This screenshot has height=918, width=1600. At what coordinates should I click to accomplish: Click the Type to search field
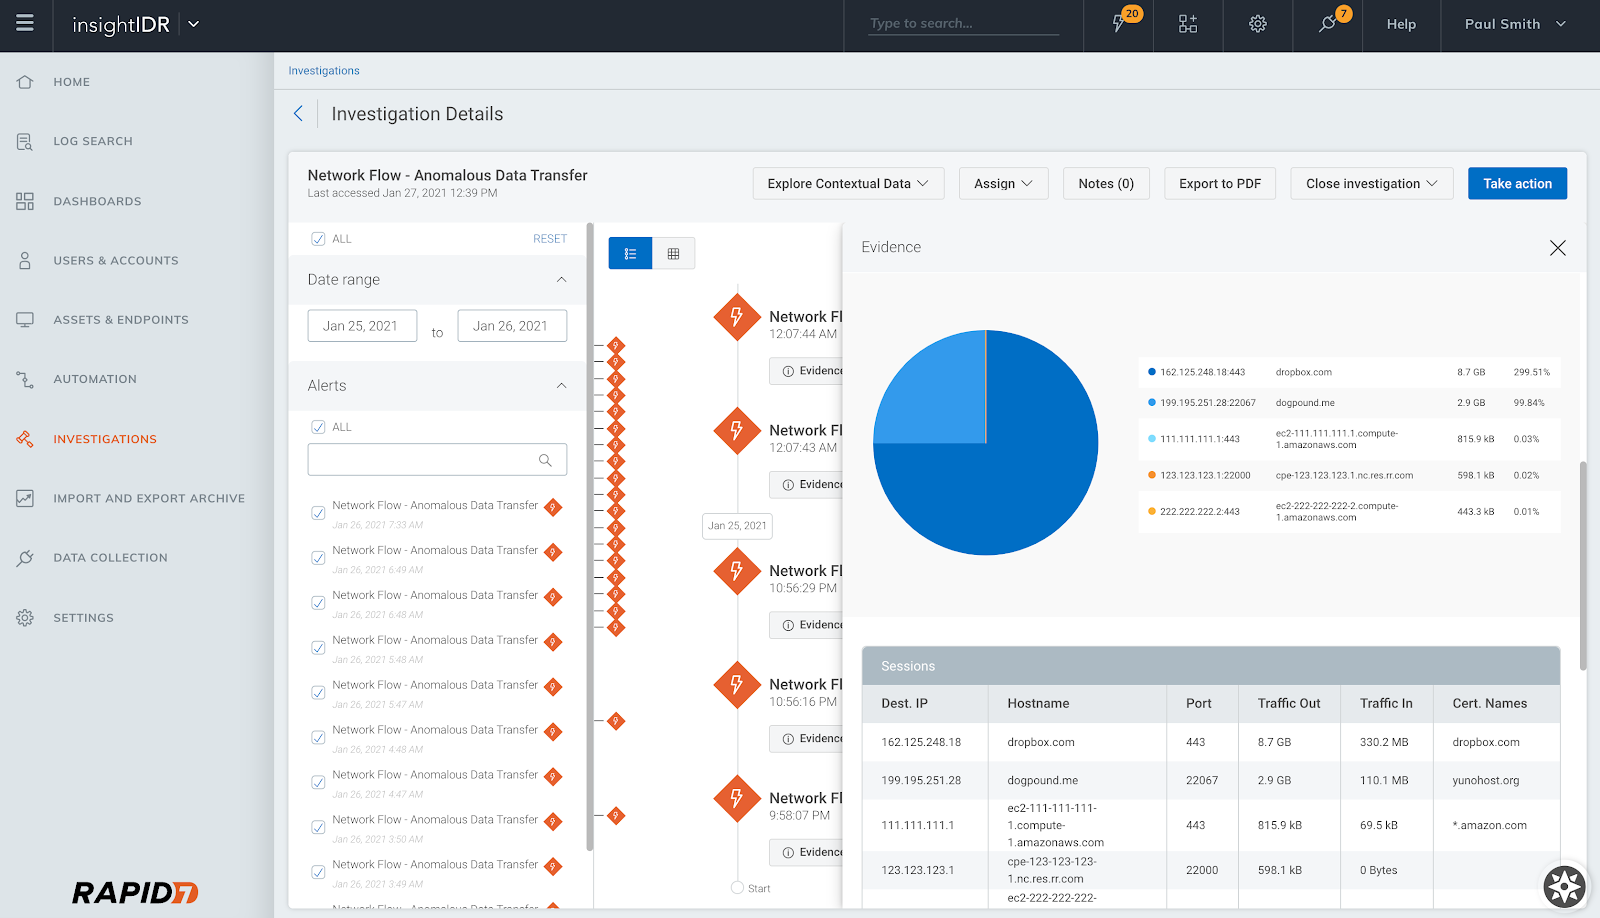tap(963, 24)
